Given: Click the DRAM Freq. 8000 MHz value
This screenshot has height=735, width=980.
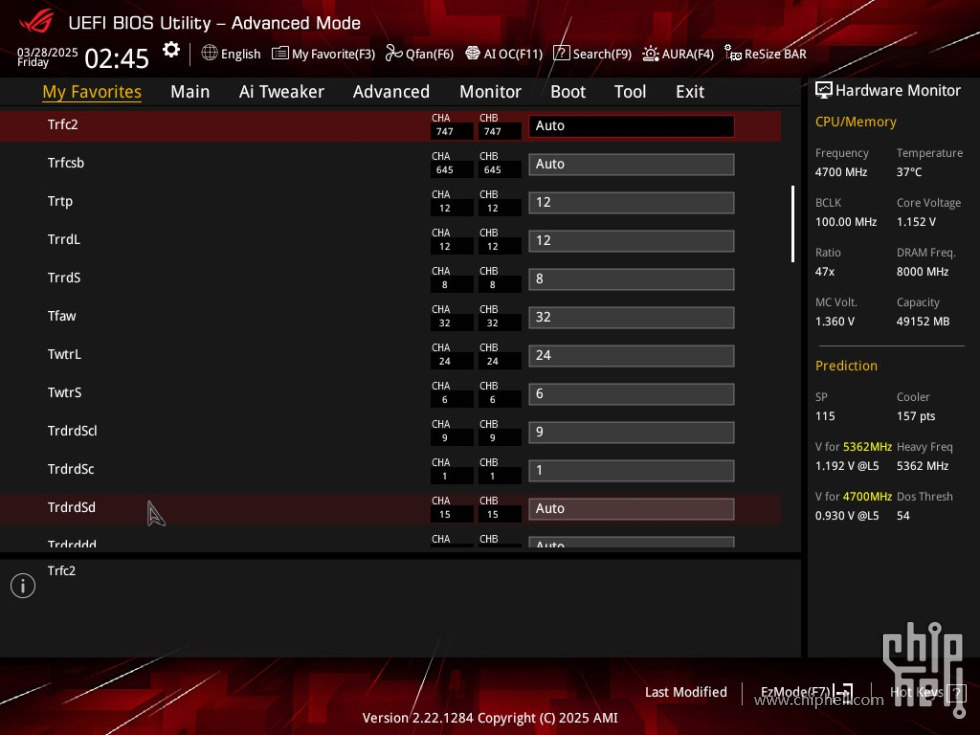Looking at the screenshot, I should click(x=922, y=271).
